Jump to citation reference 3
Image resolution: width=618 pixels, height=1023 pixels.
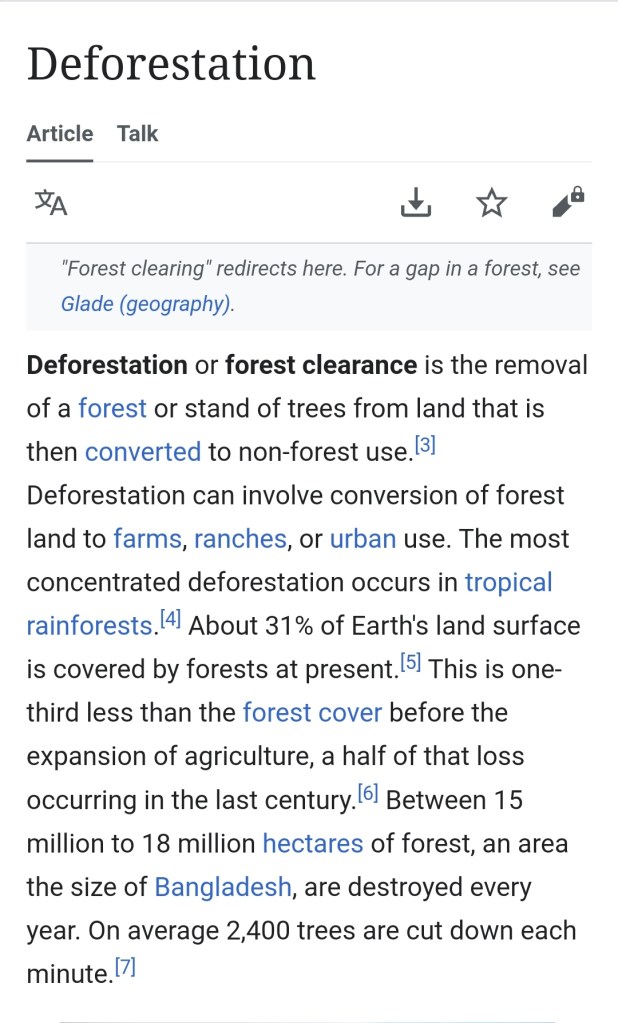pos(425,446)
